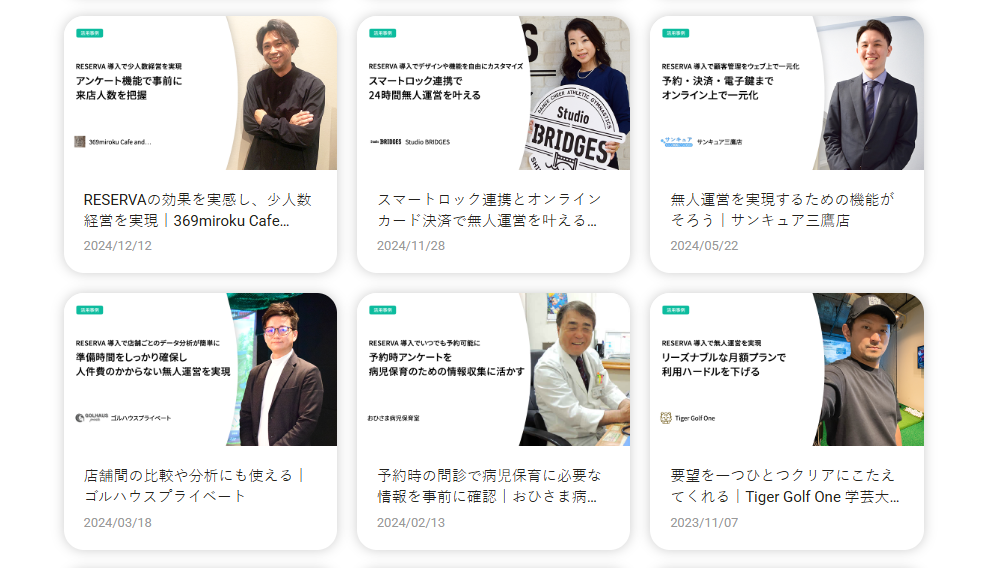Viewport: 985px width, 568px height.
Task: Click photo of man with crossed arms
Action: 283,93
